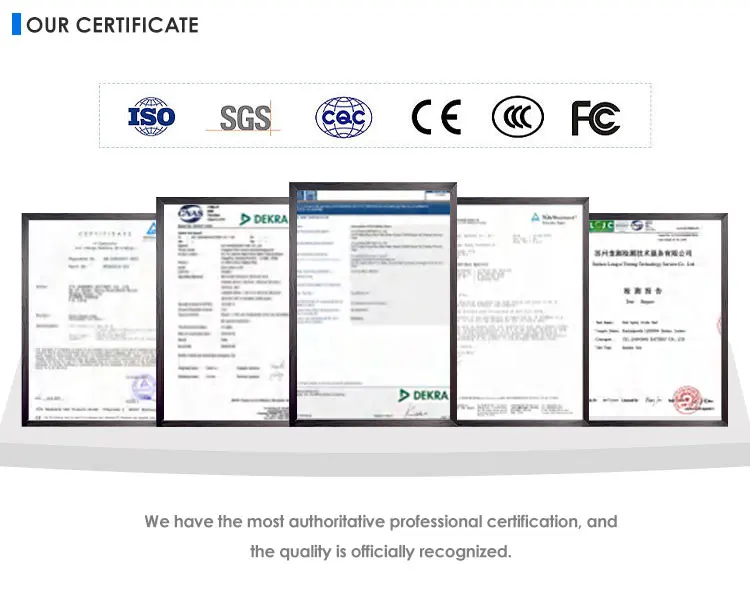Select the CQC globe logo
This screenshot has height=593, width=750.
click(x=343, y=117)
